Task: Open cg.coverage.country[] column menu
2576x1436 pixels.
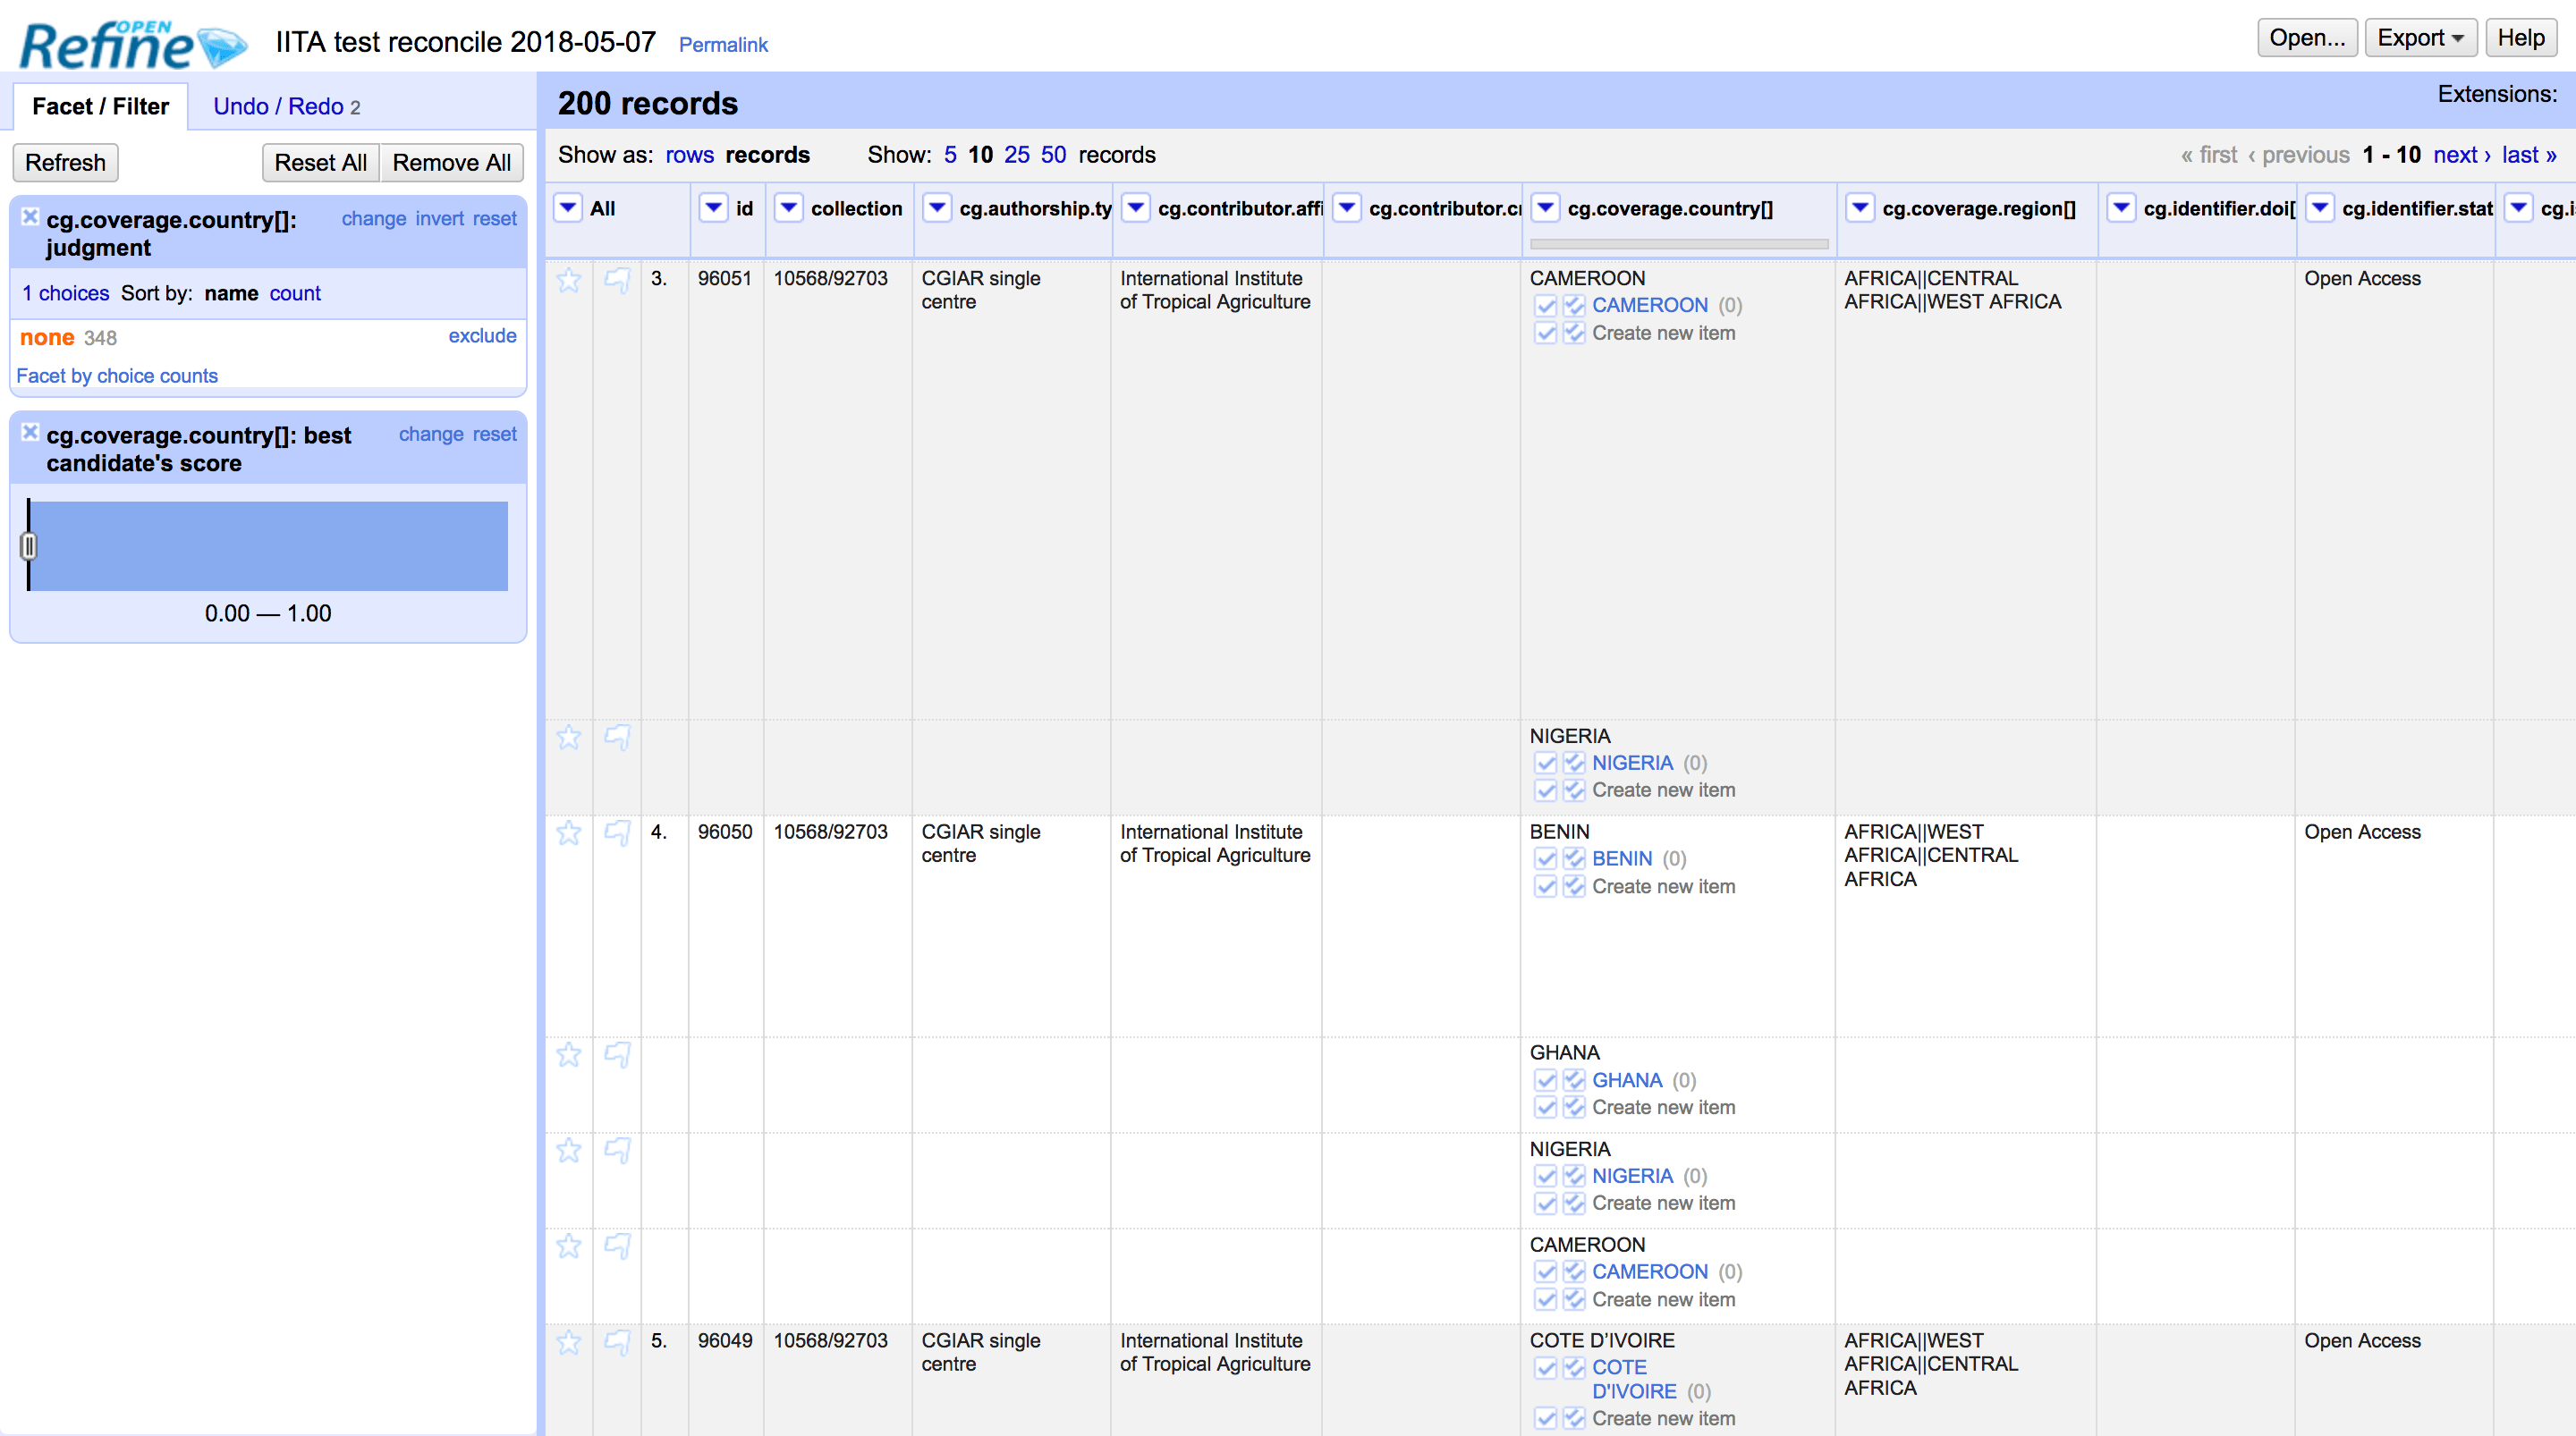Action: (x=1546, y=208)
